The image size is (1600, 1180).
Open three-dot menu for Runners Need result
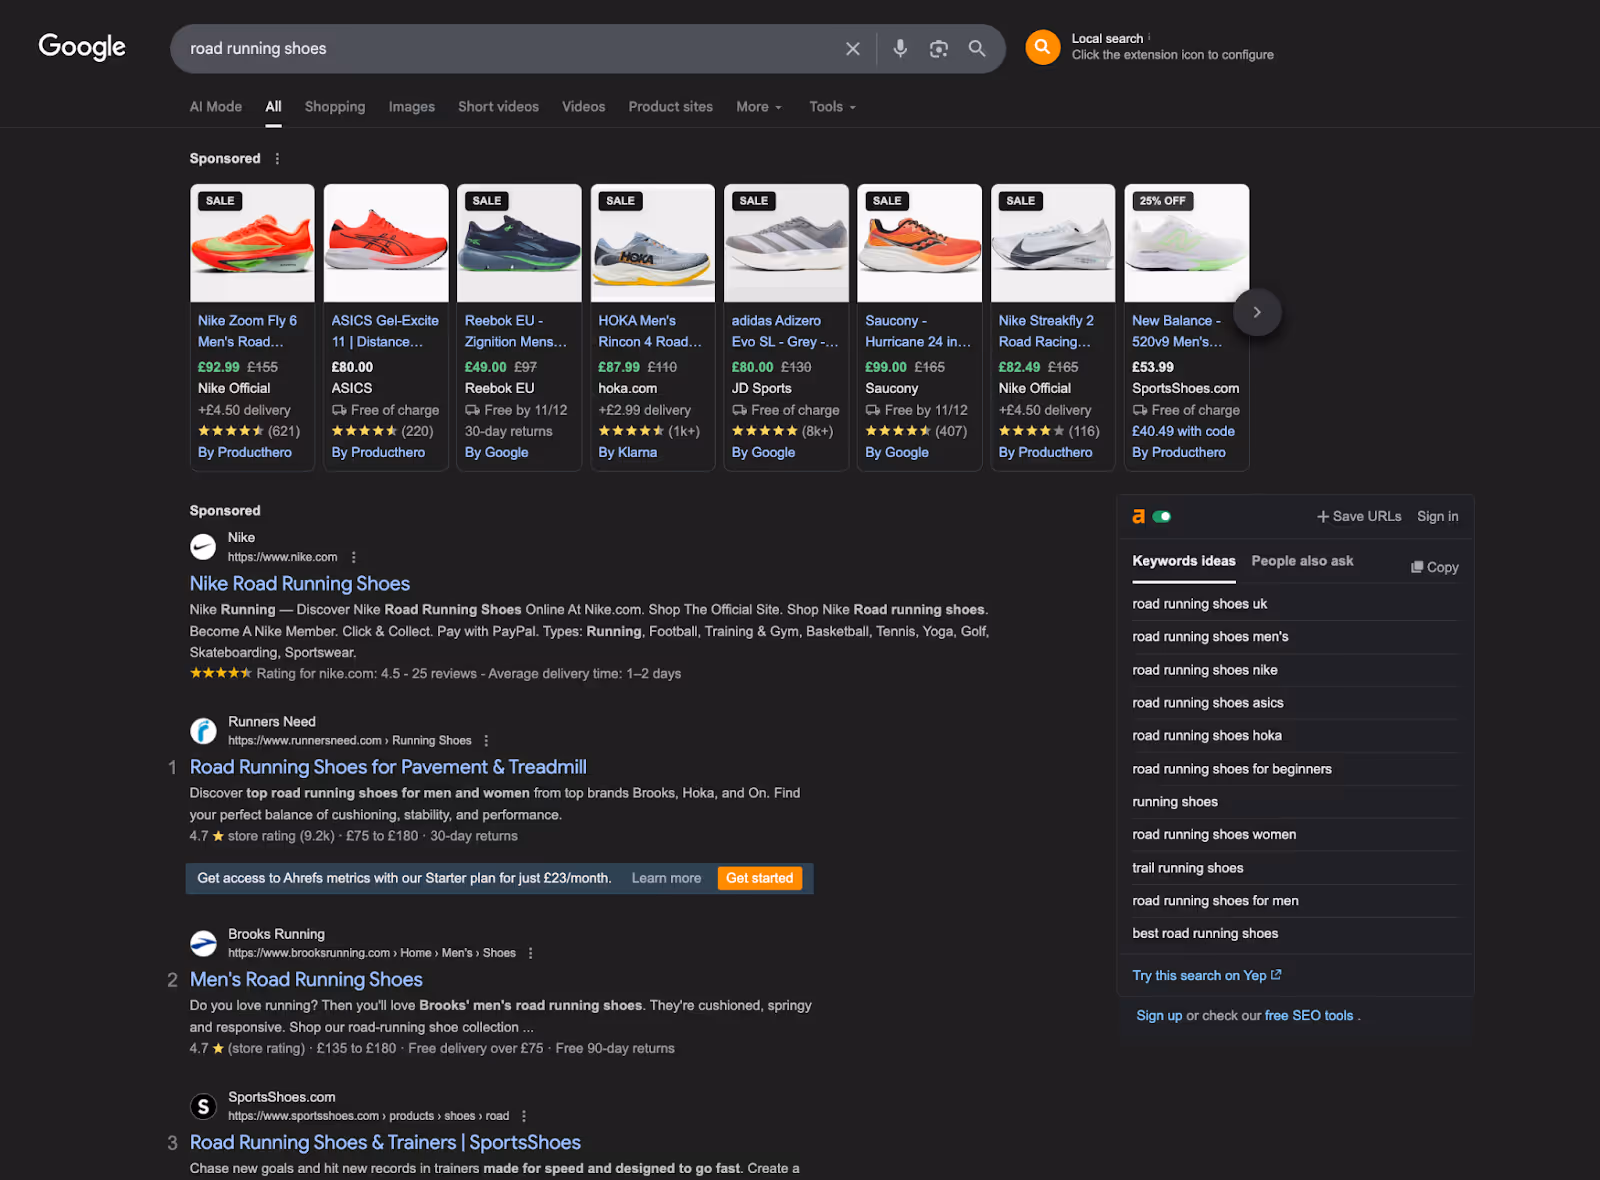(x=486, y=741)
